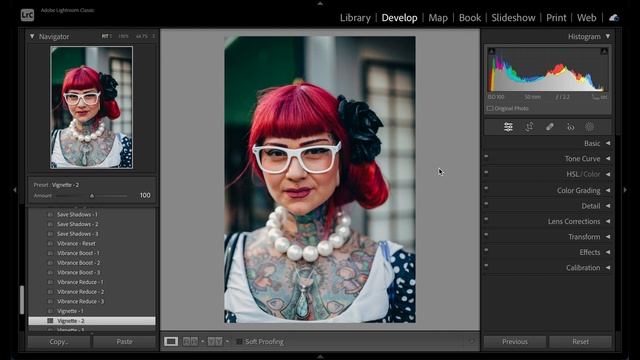Viewport: 640px width, 360px height.
Task: Click the Reset button
Action: tap(580, 342)
